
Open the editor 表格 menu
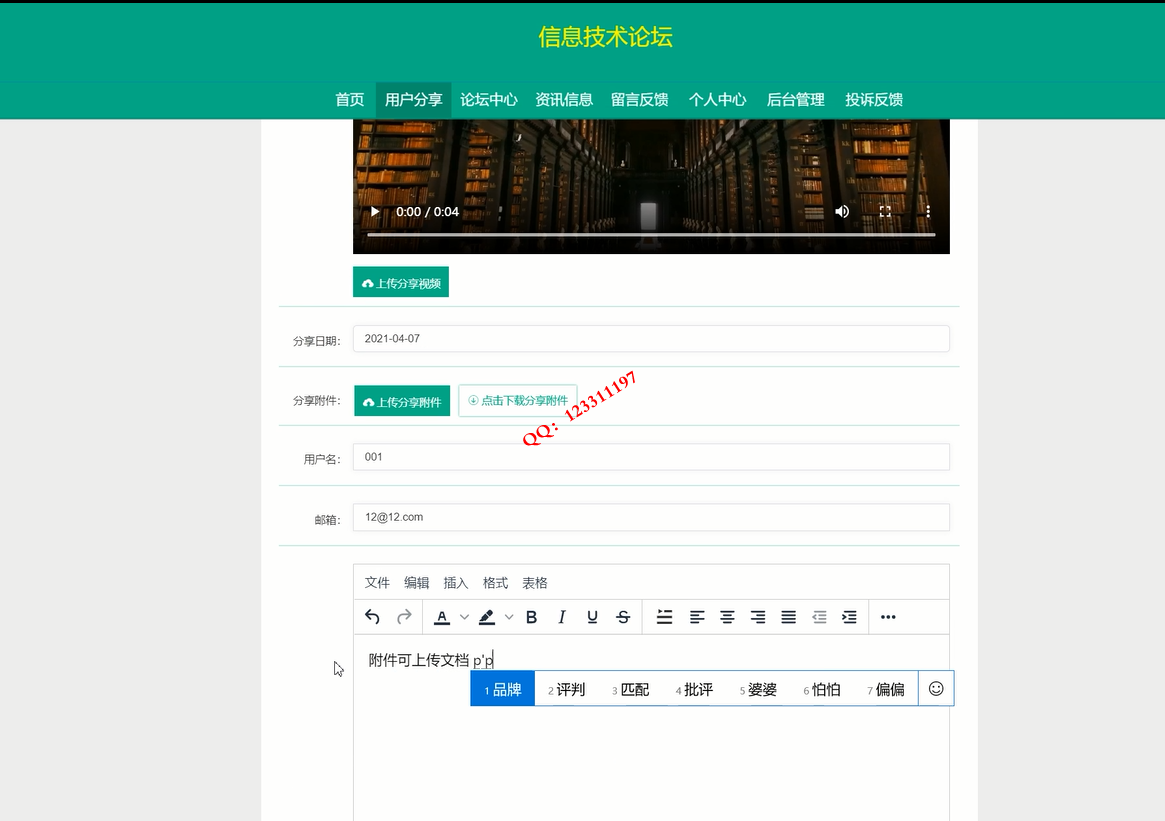point(535,583)
